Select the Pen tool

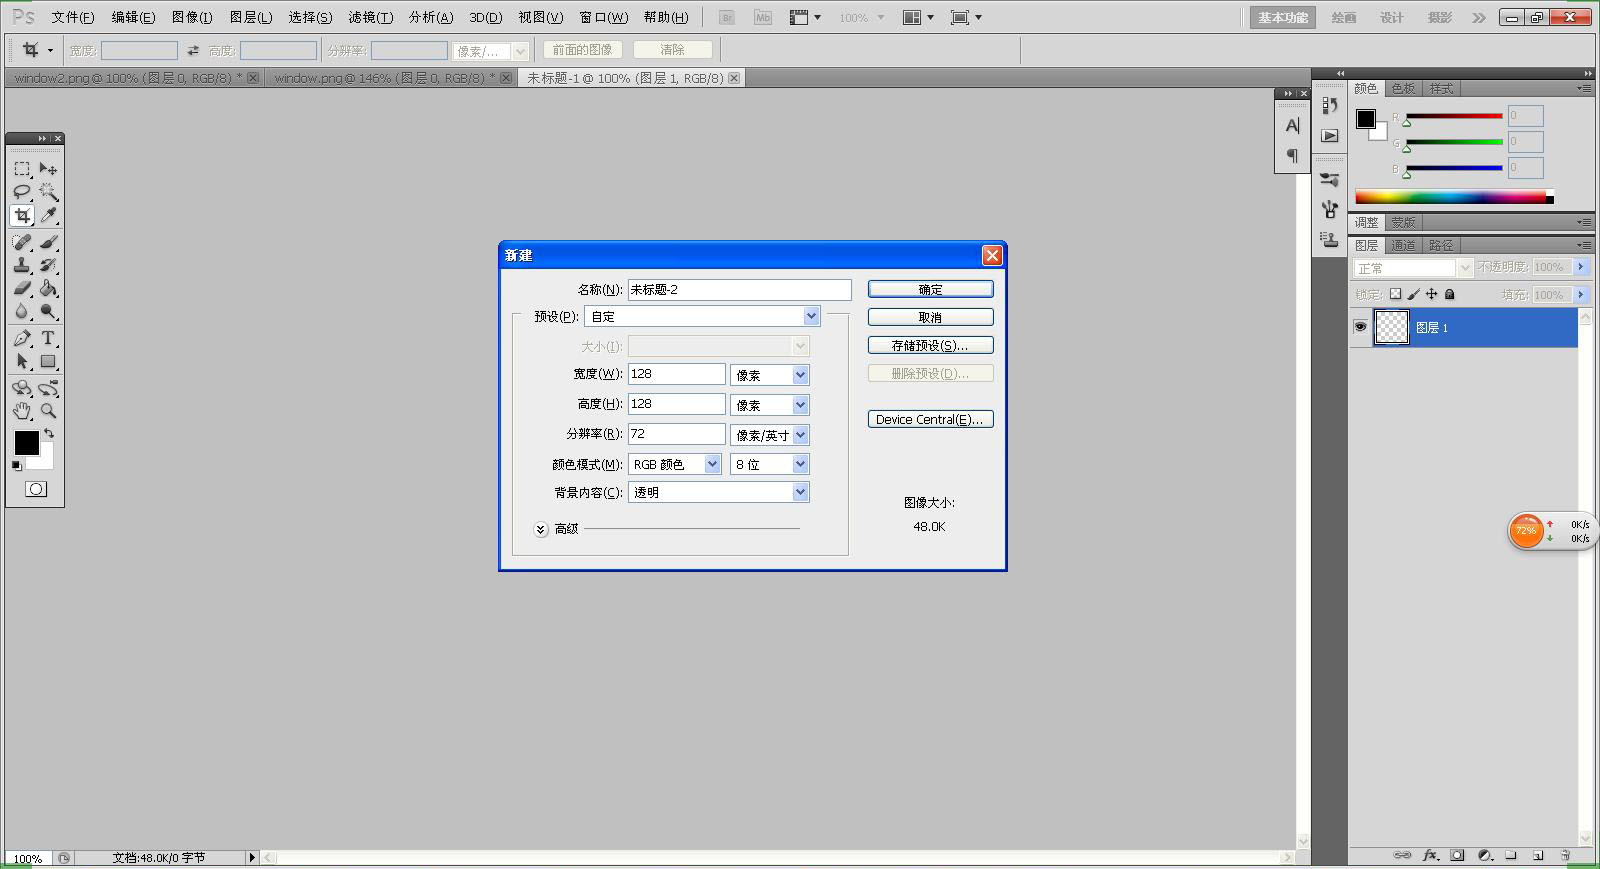22,338
